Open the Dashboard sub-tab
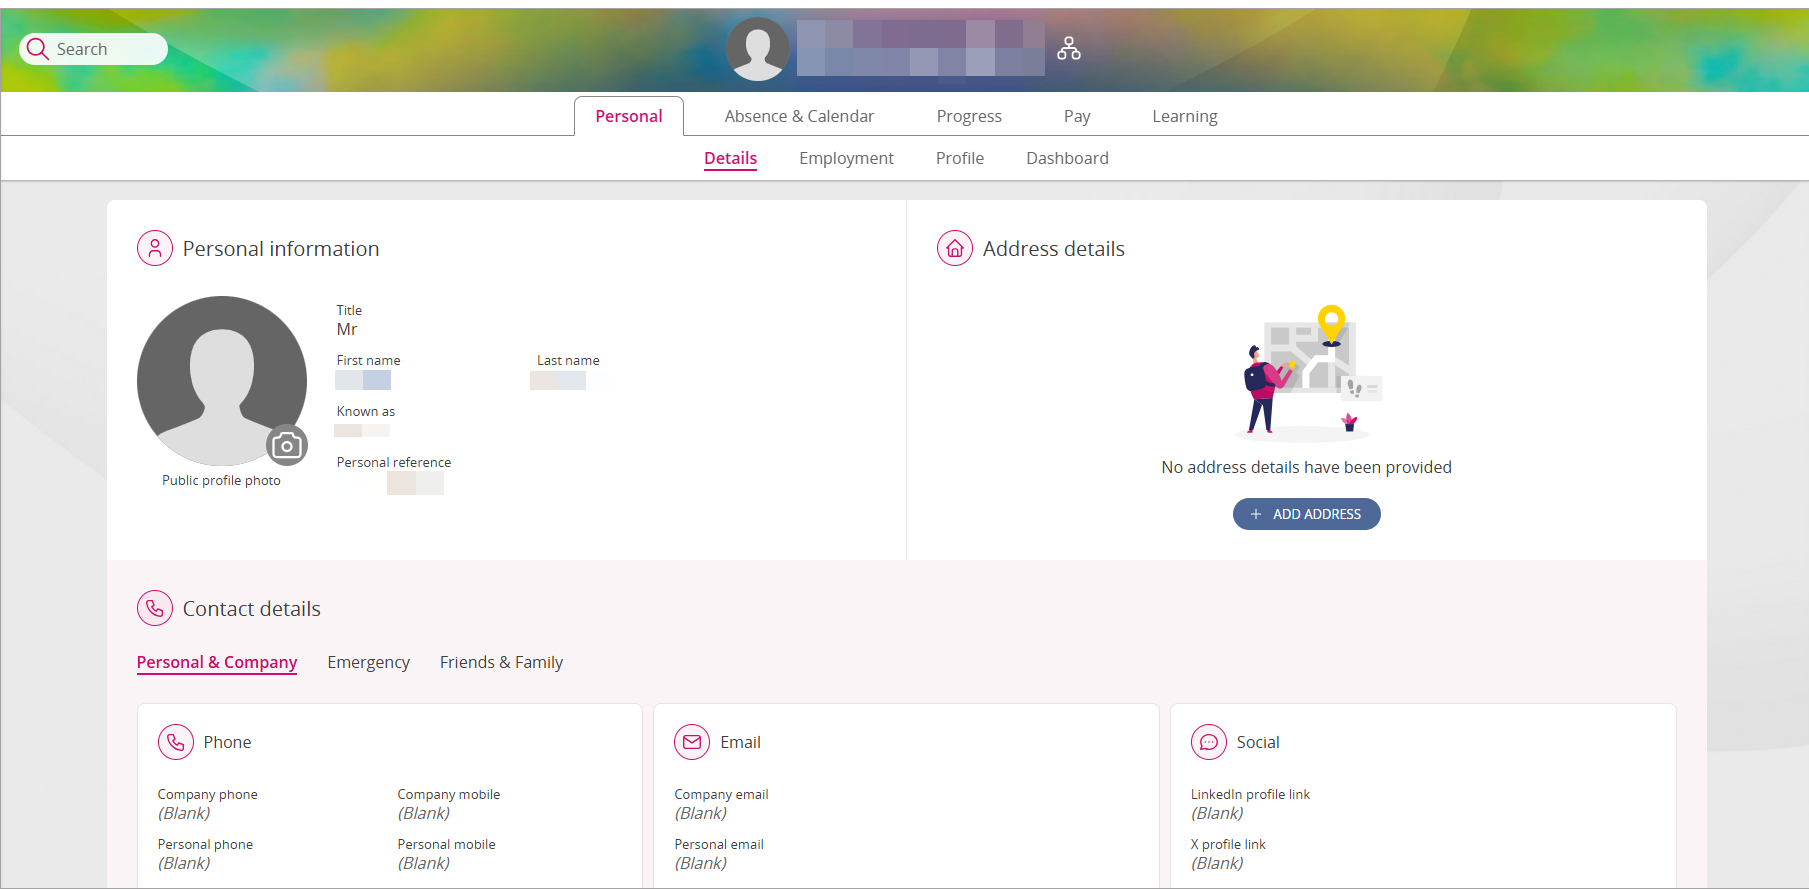1809x889 pixels. [x=1067, y=158]
